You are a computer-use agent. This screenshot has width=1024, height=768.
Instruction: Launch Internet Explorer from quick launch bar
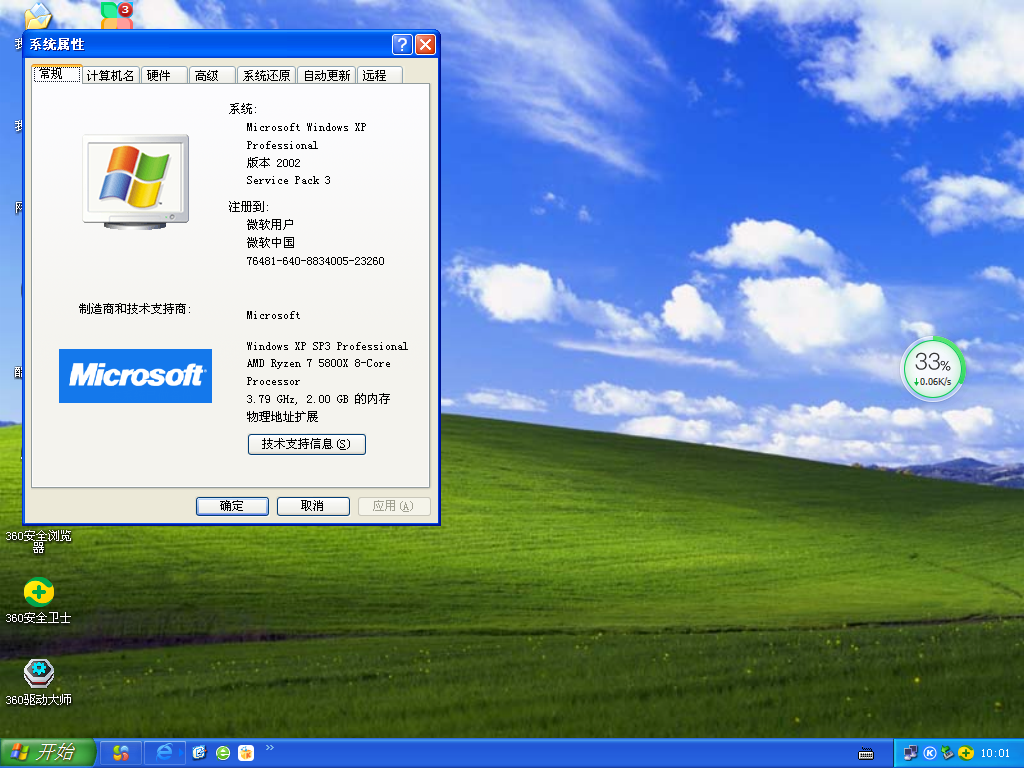164,752
